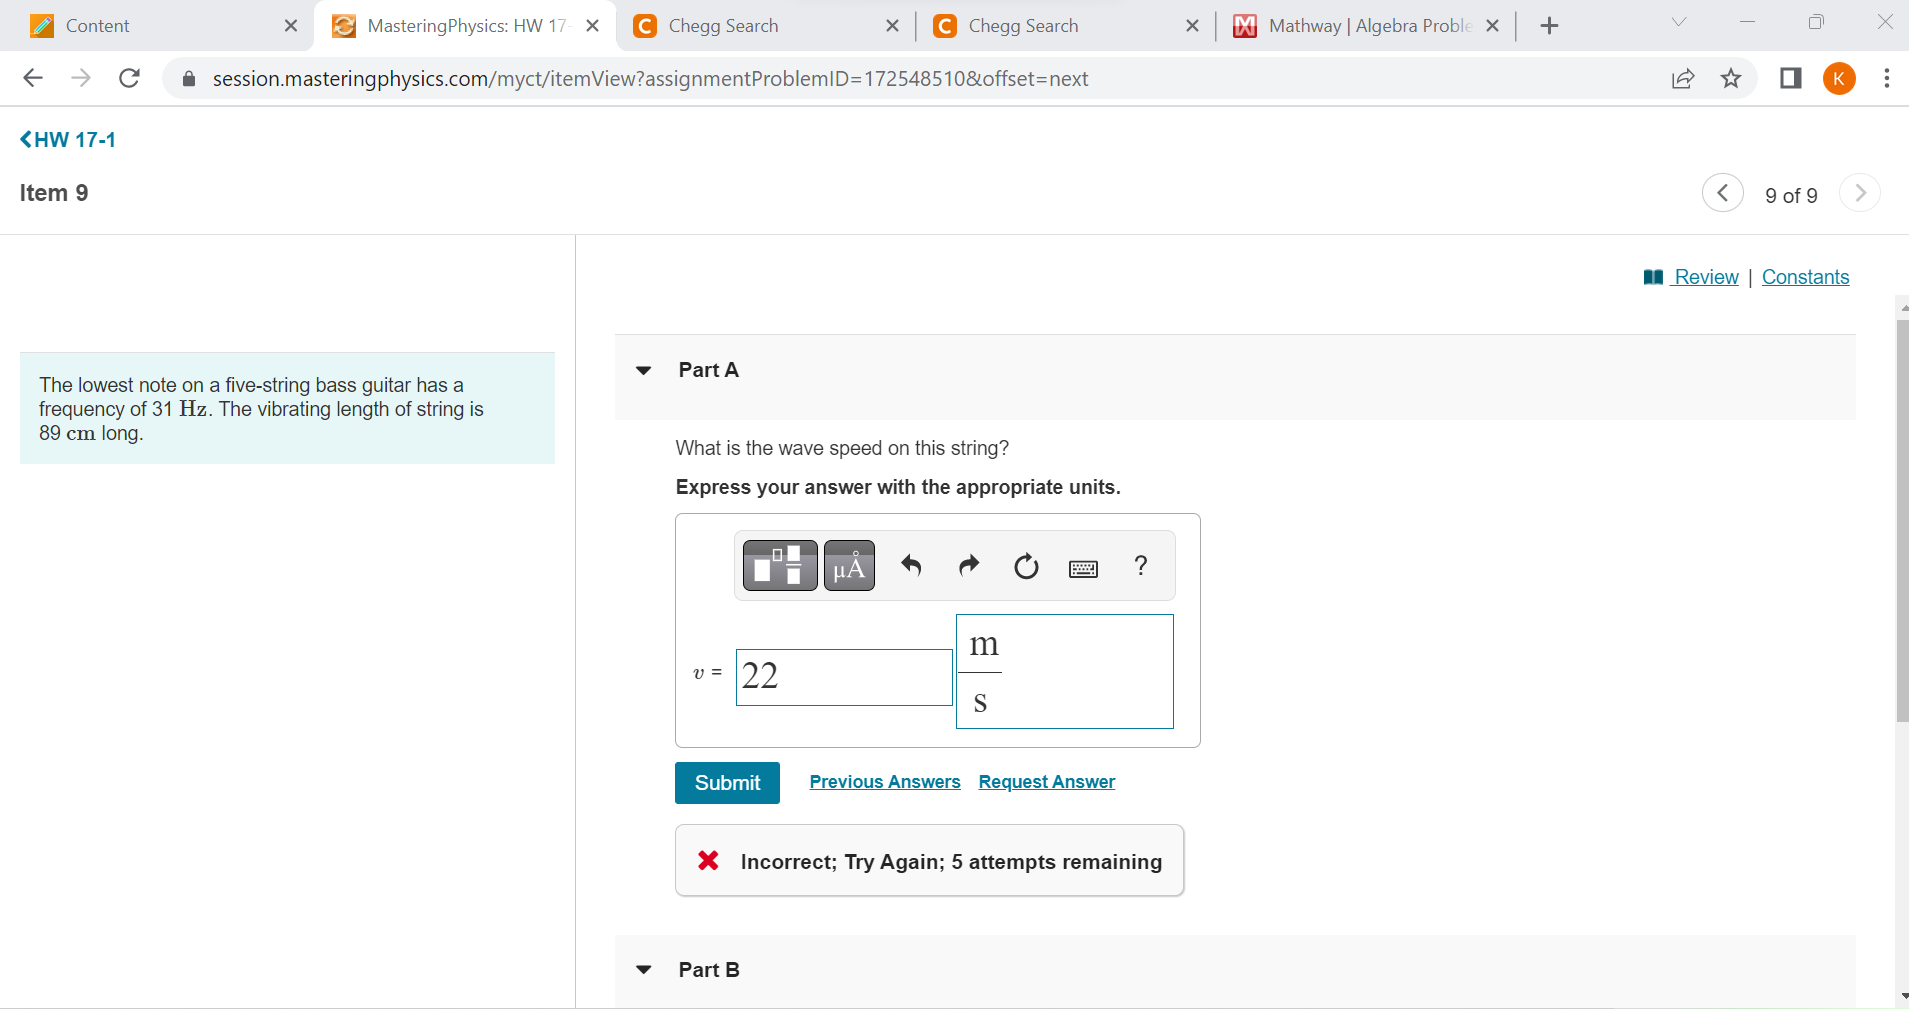This screenshot has width=1909, height=1009.
Task: View site security lock information
Action: click(x=189, y=78)
